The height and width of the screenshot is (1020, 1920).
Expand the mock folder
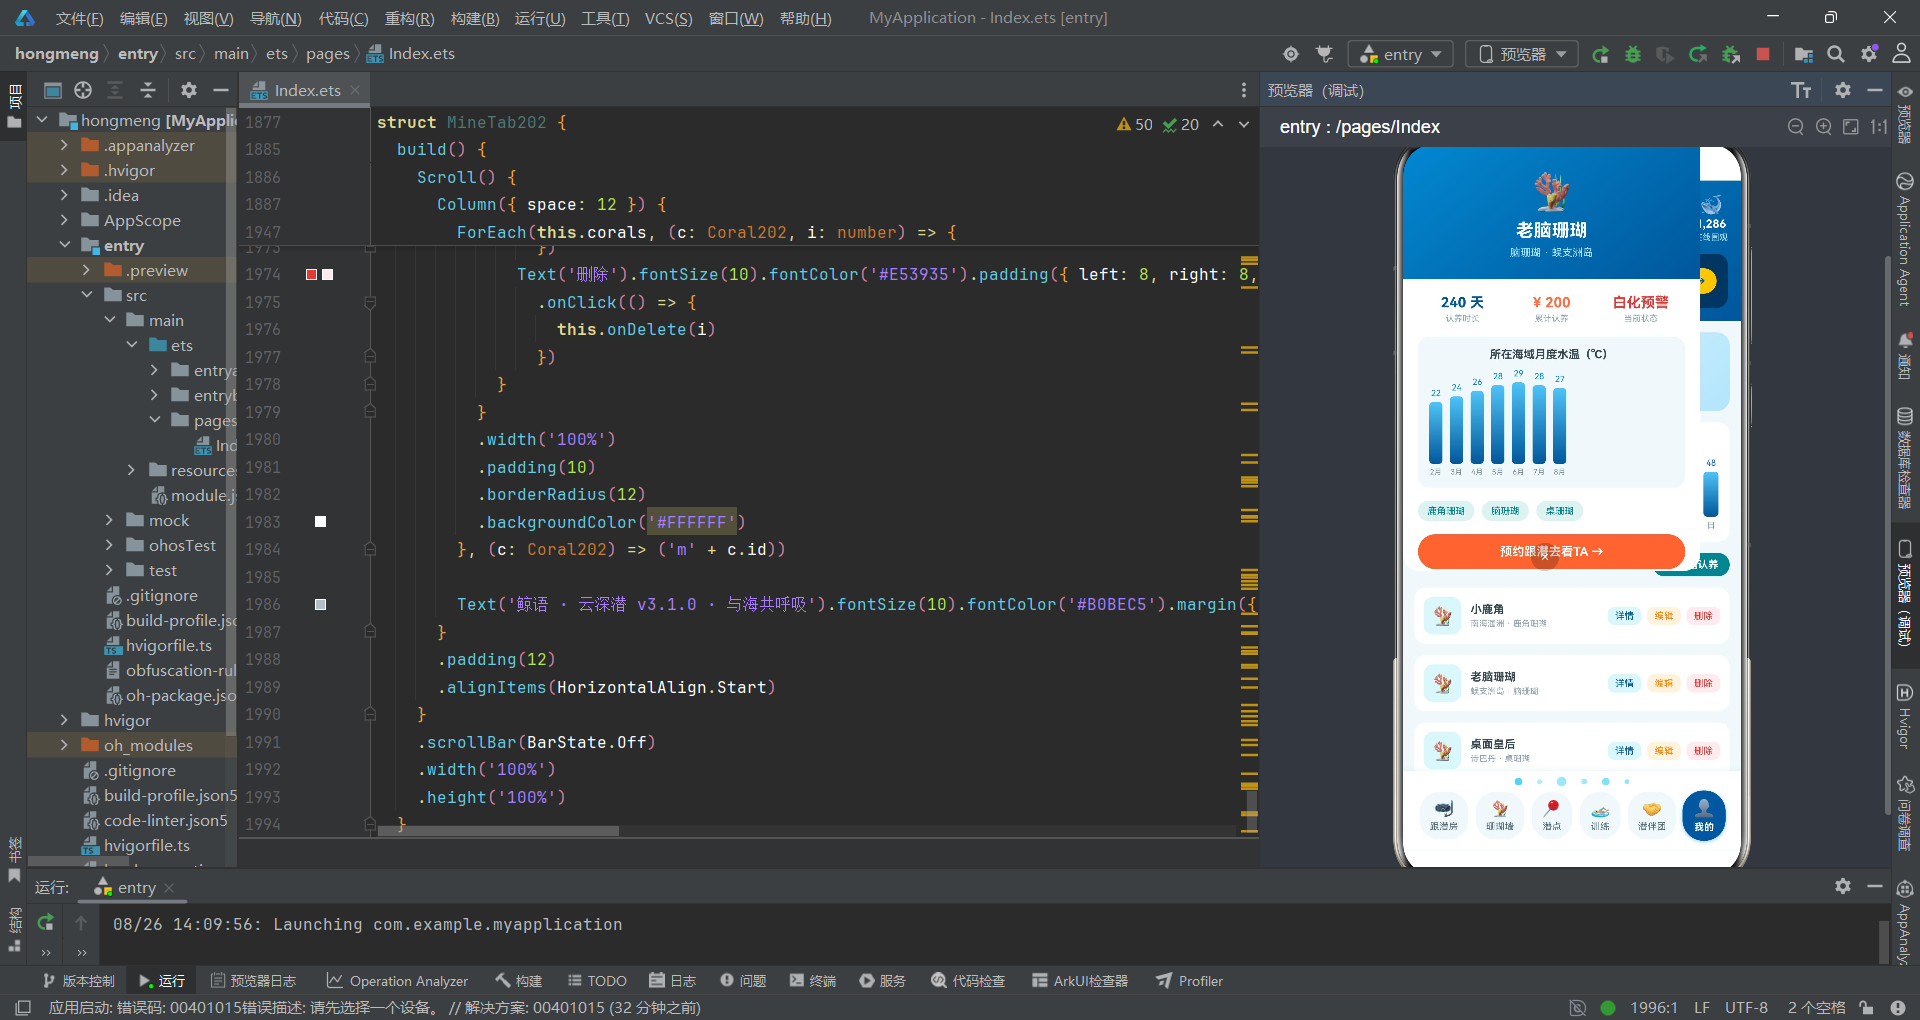click(109, 520)
